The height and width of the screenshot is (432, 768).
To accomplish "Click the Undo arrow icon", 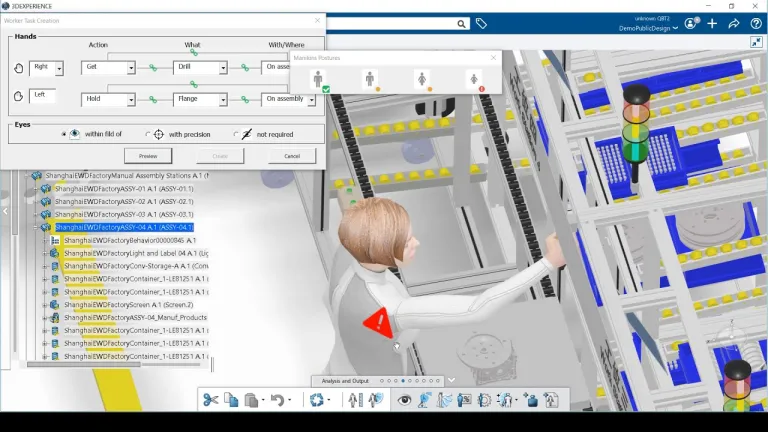I will click(277, 400).
